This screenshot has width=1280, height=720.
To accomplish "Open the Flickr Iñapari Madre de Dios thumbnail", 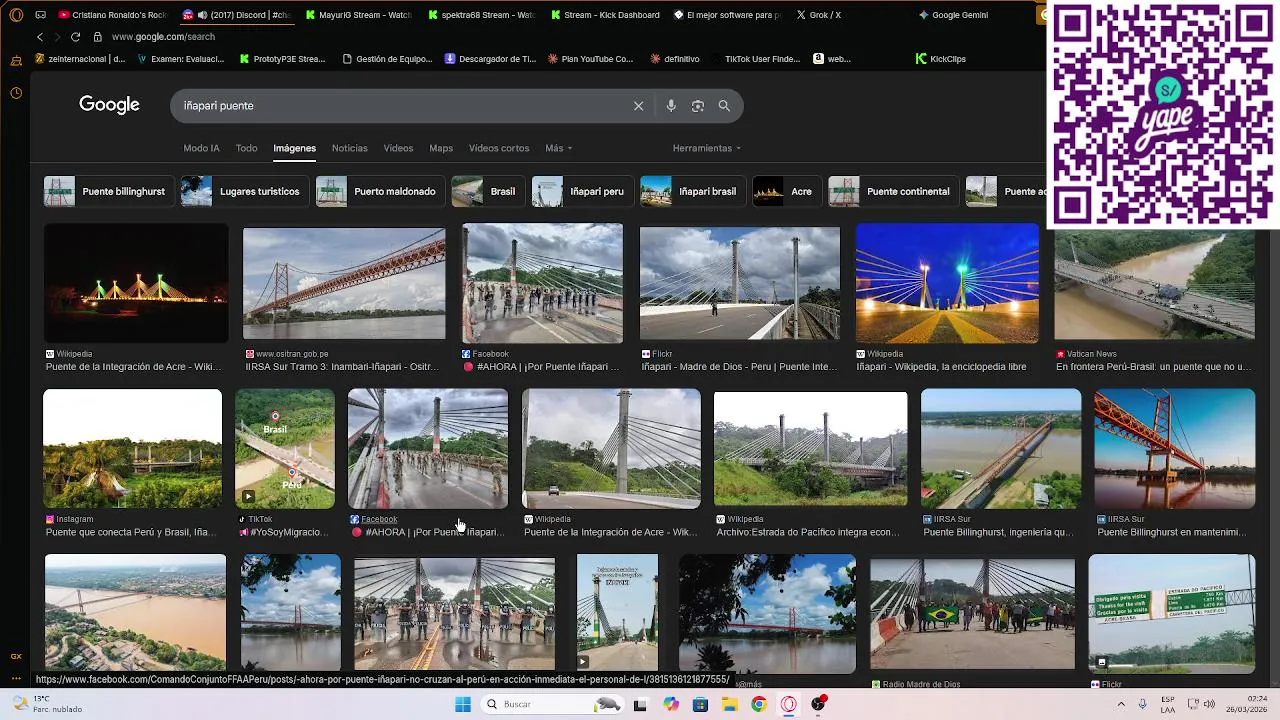I will [740, 283].
